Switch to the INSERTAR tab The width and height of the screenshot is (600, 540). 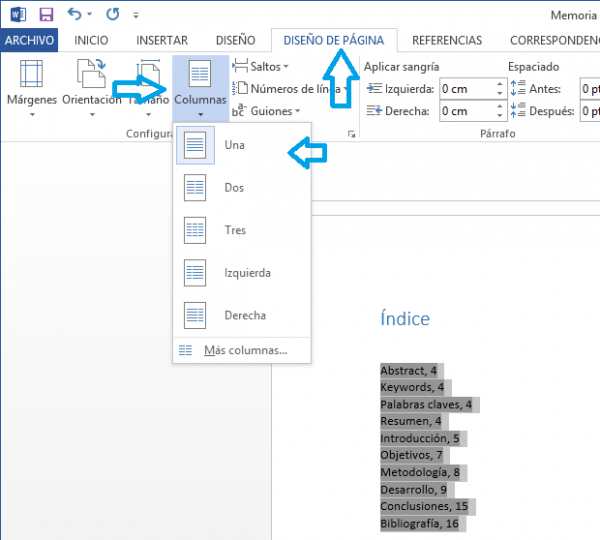pos(162,40)
